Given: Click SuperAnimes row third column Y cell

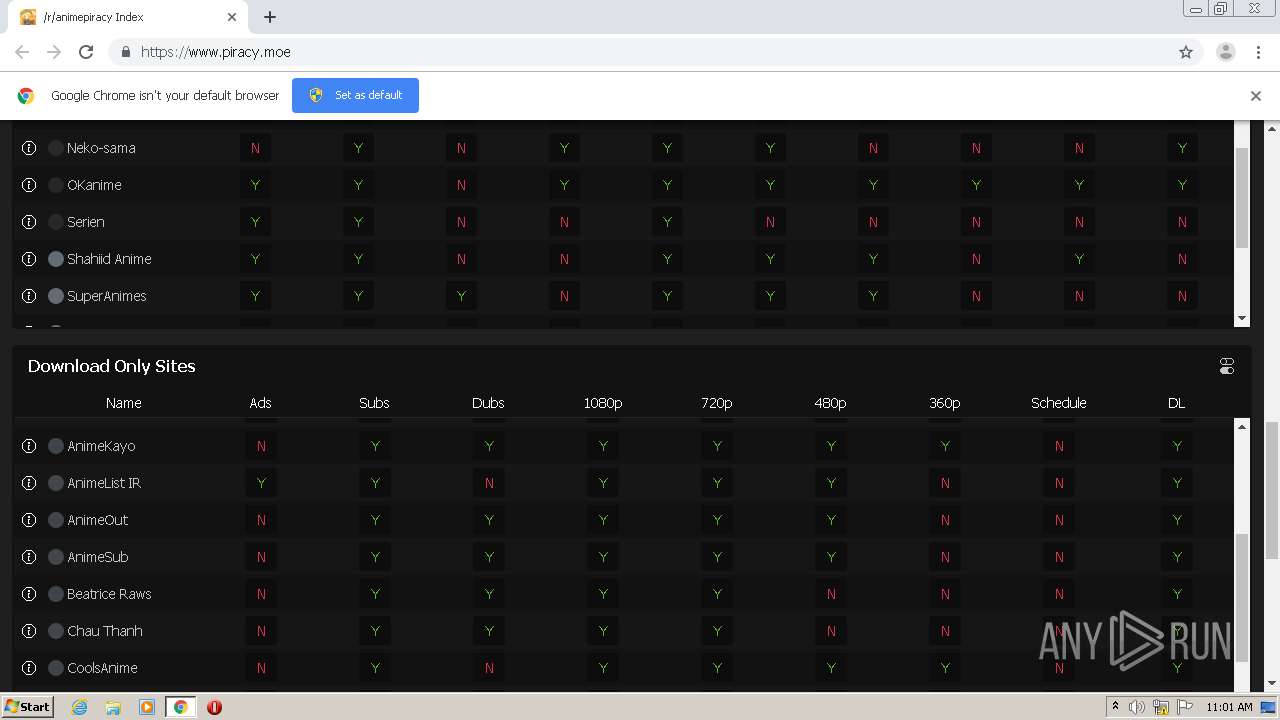Looking at the screenshot, I should pos(461,296).
